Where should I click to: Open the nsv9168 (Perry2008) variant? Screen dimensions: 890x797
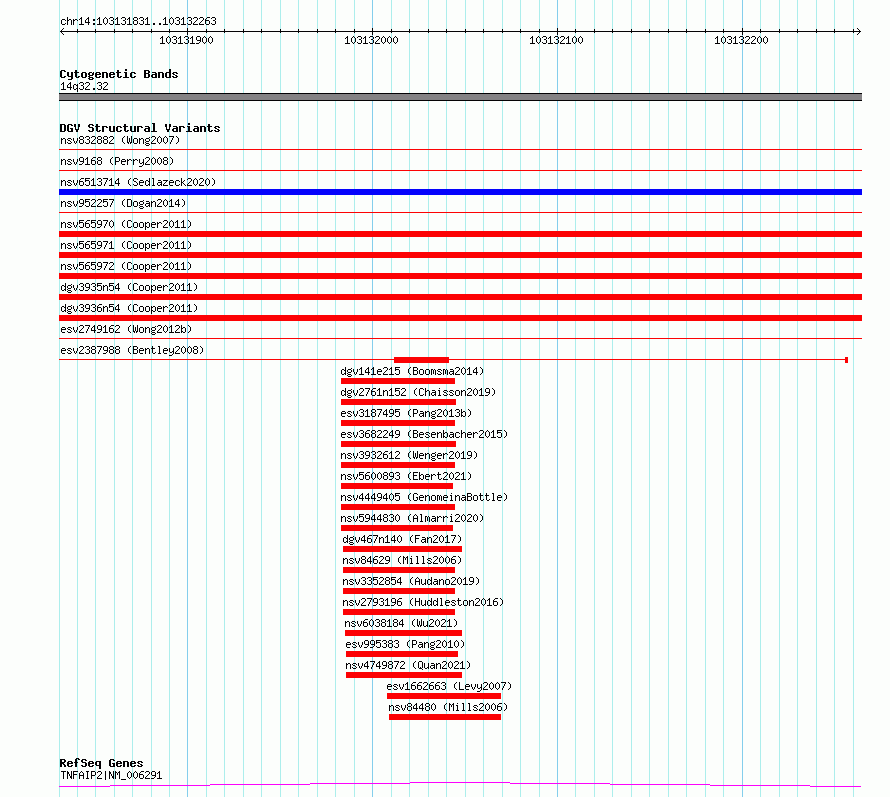coord(117,161)
